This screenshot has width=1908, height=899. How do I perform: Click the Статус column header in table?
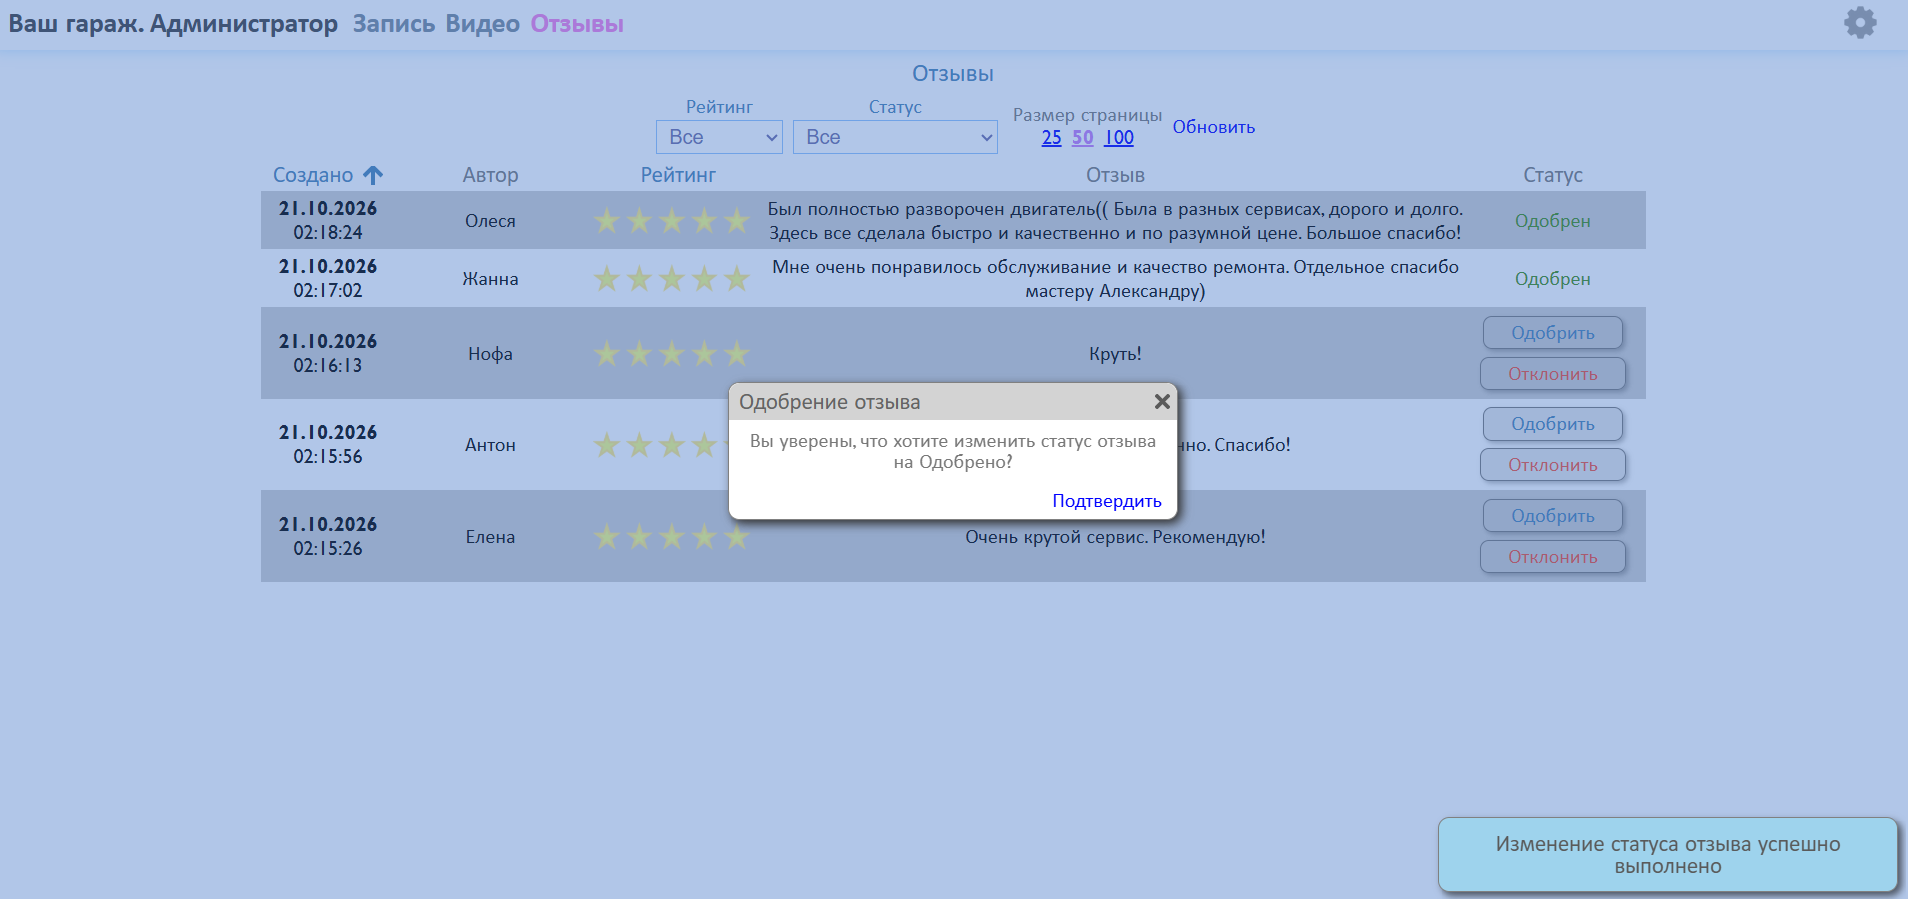pos(1553,175)
